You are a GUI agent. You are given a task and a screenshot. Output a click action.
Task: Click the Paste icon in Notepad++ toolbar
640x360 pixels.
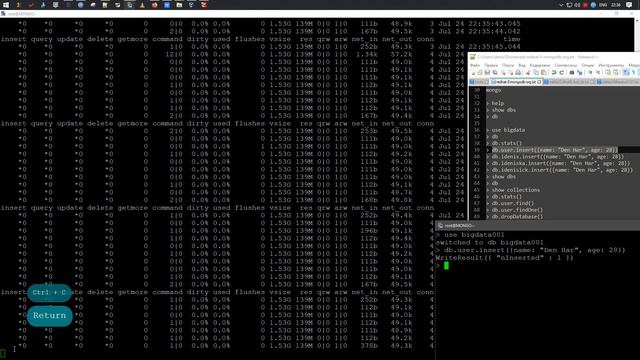[x=544, y=73]
